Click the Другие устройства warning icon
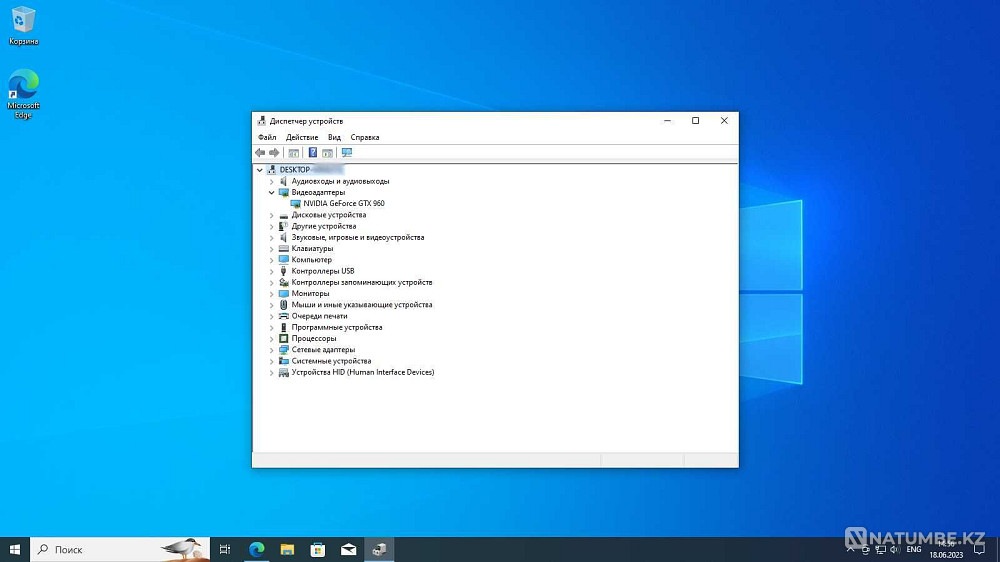1000x562 pixels. [x=284, y=226]
